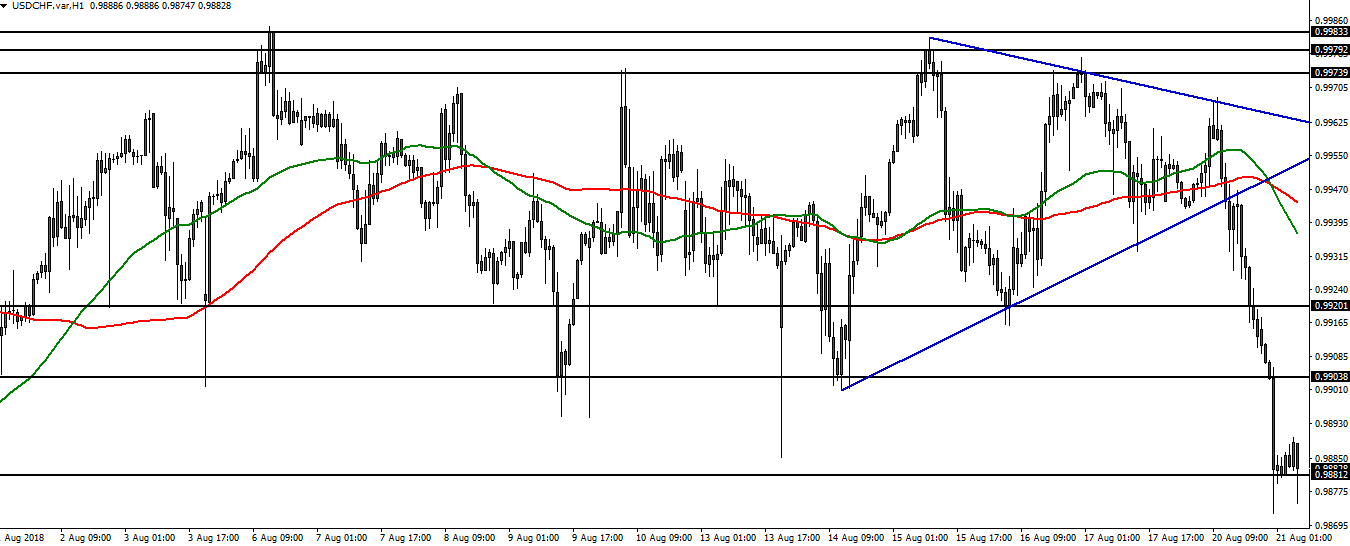Viewport: 1350px width, 546px height.
Task: Click the 21 Aug 01:00 time label
Action: pos(1302,538)
